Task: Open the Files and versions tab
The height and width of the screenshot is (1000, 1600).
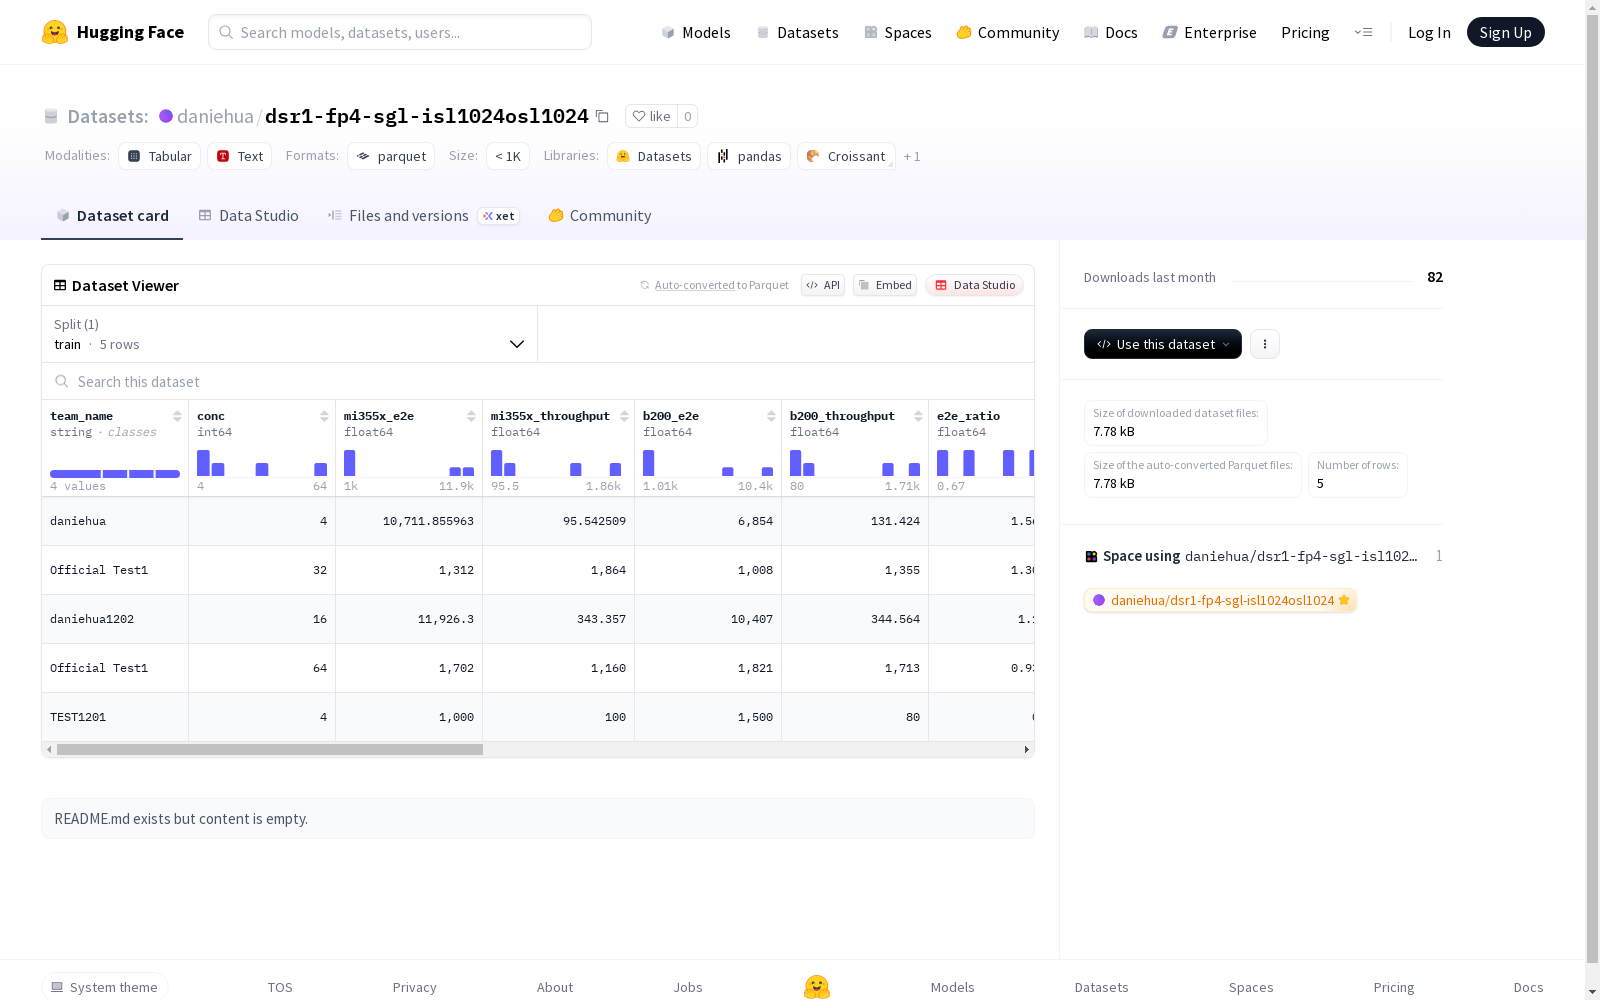Action: point(423,216)
